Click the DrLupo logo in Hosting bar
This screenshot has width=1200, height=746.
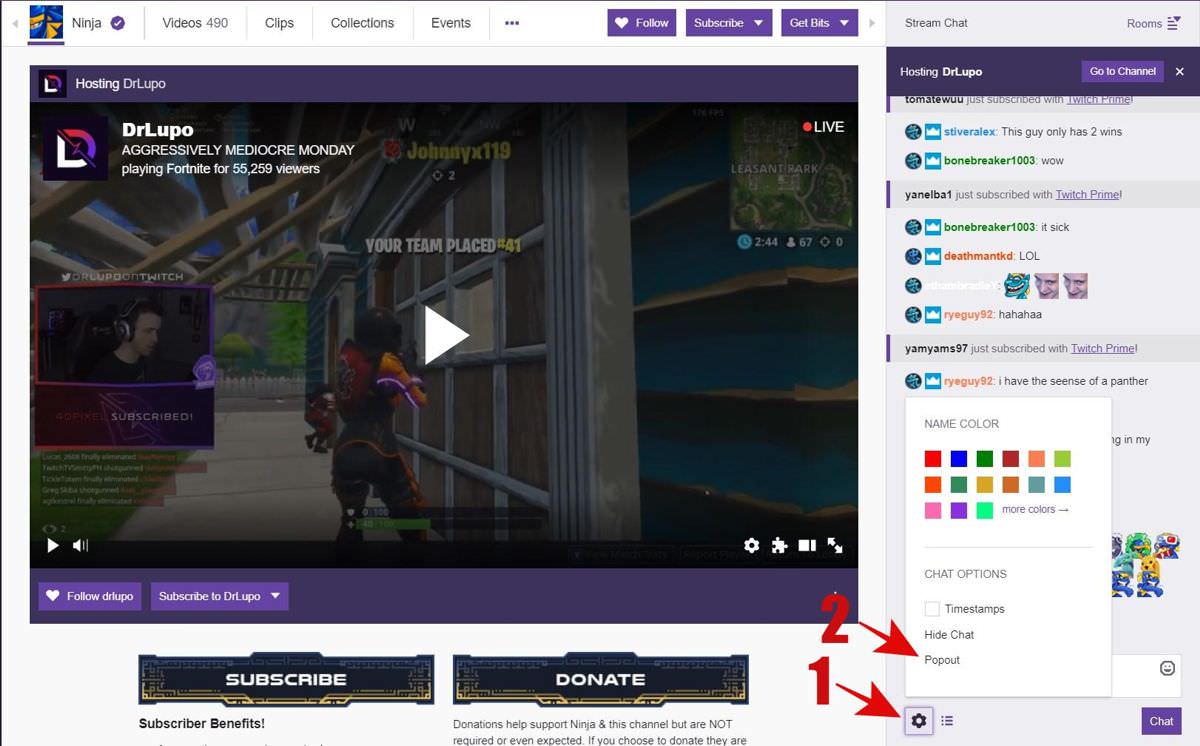[52, 84]
